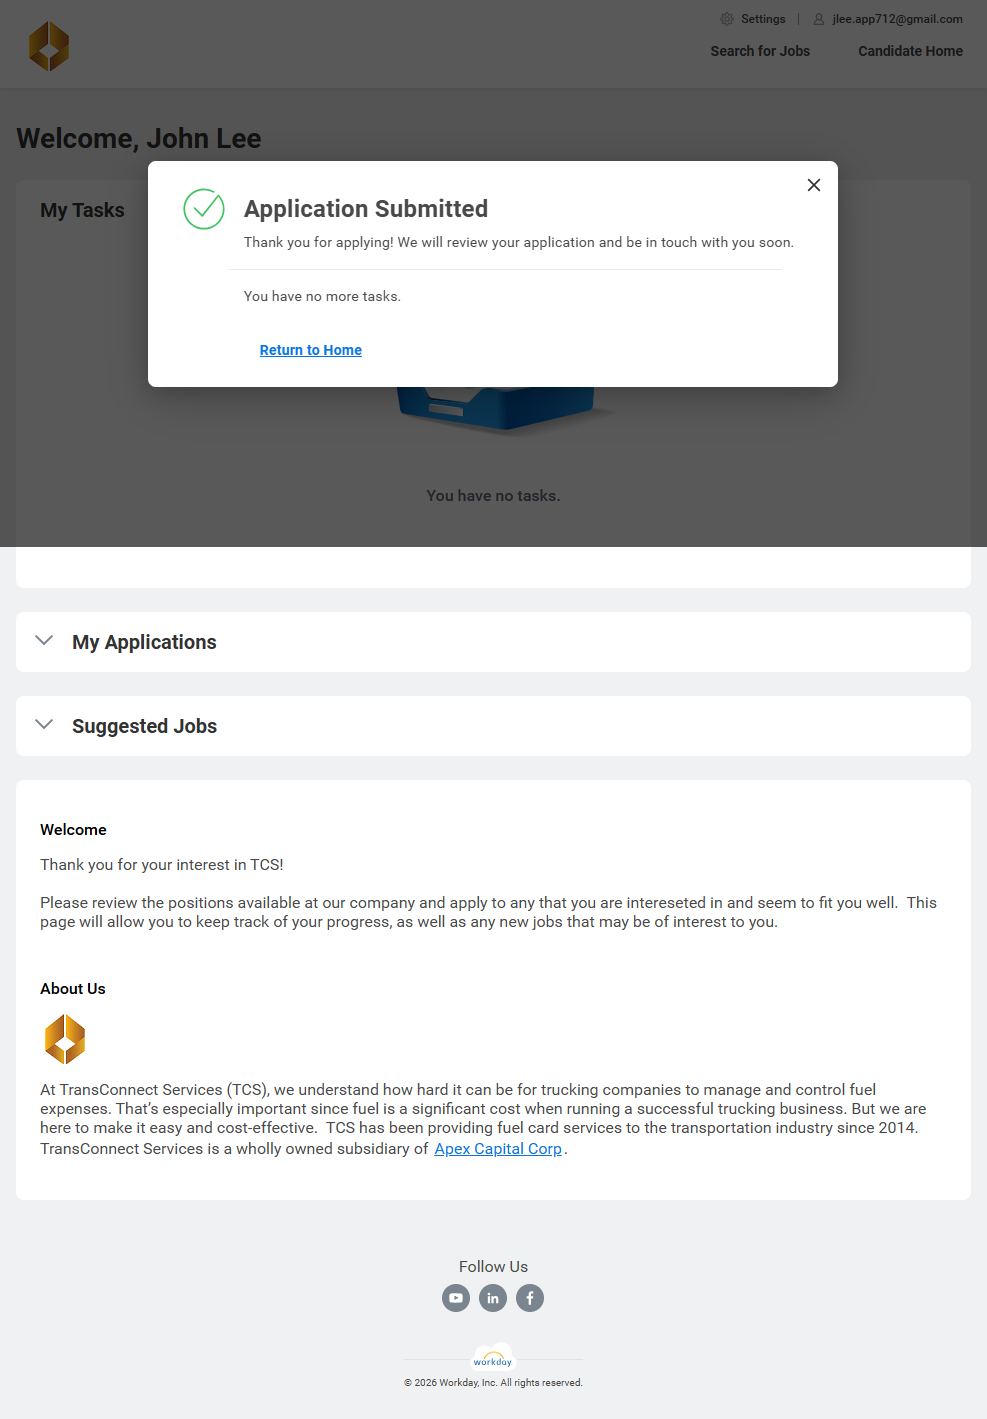Open Search for Jobs menu item
987x1419 pixels.
[x=760, y=51]
